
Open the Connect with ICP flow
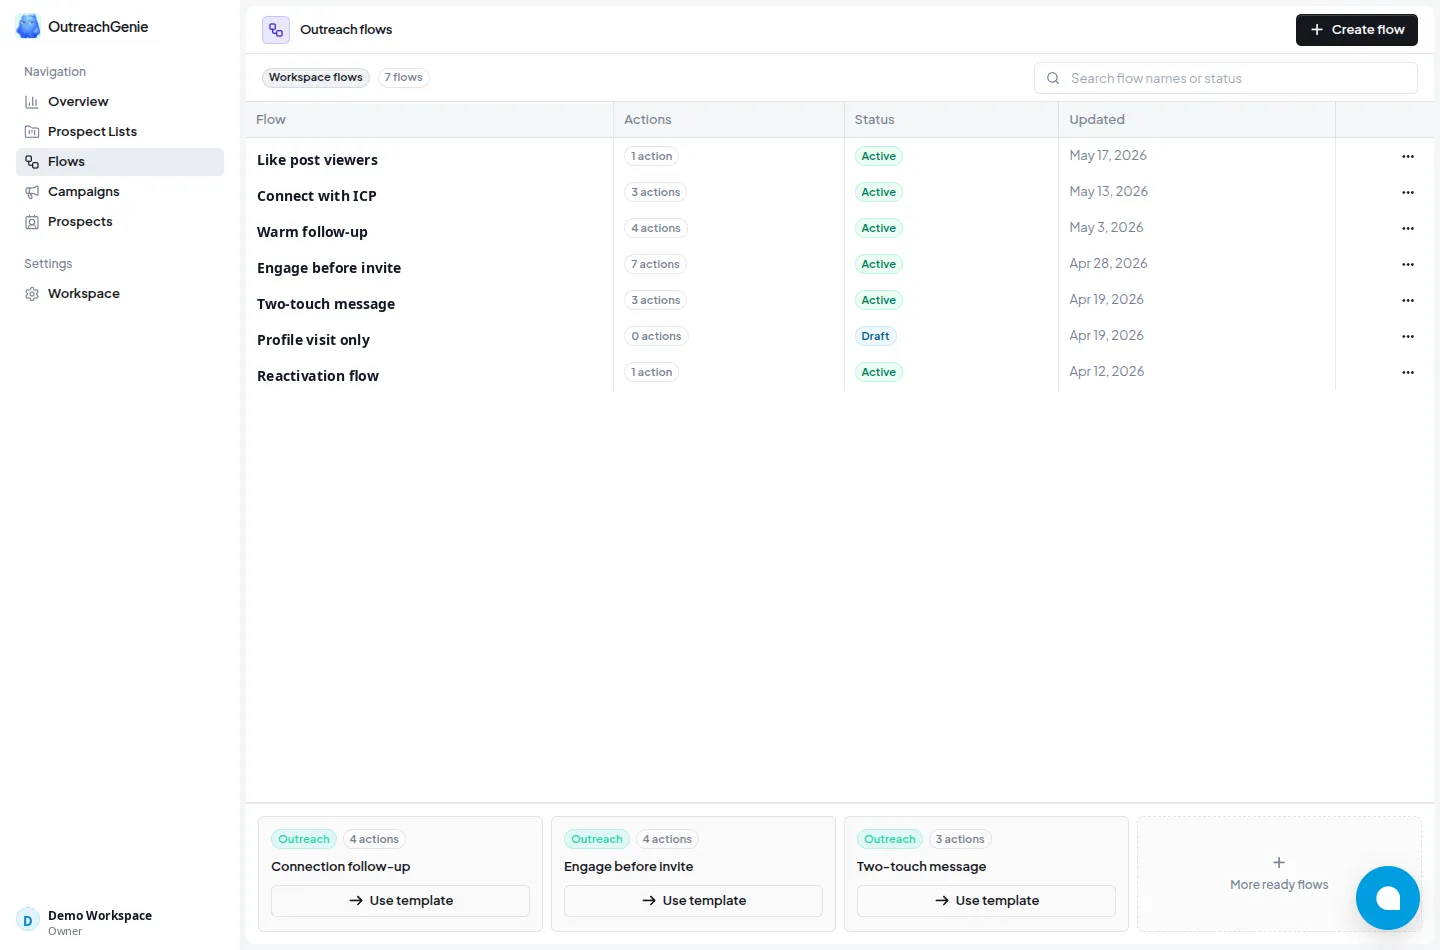(x=317, y=196)
